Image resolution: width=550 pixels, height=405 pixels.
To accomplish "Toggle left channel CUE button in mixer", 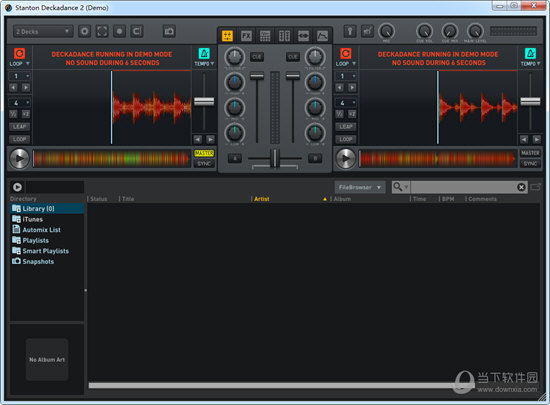I will tap(257, 57).
